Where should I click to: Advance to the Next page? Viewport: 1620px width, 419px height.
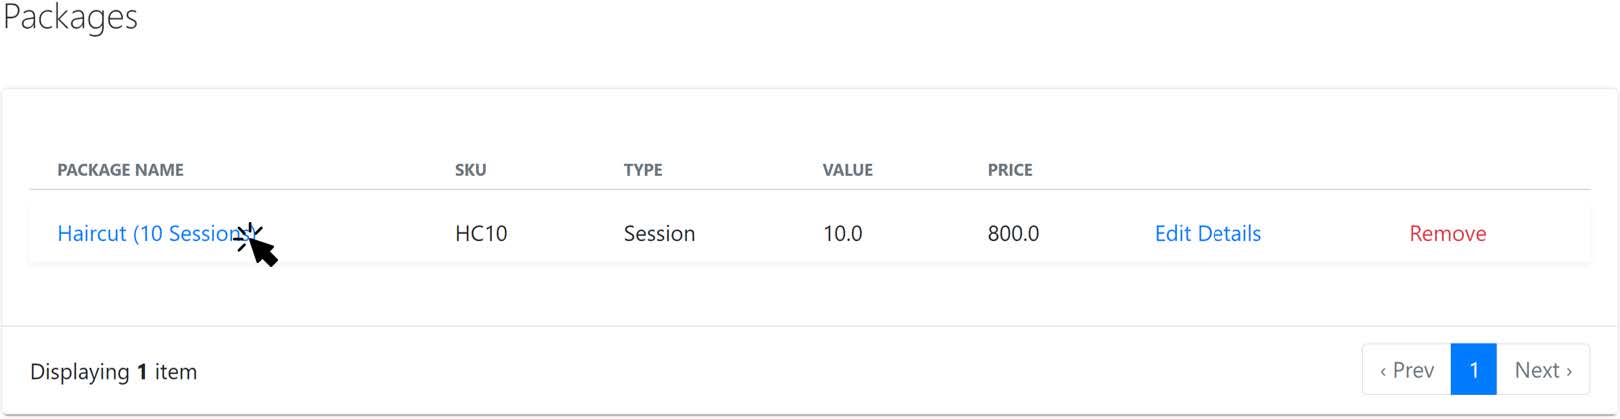click(x=1543, y=370)
